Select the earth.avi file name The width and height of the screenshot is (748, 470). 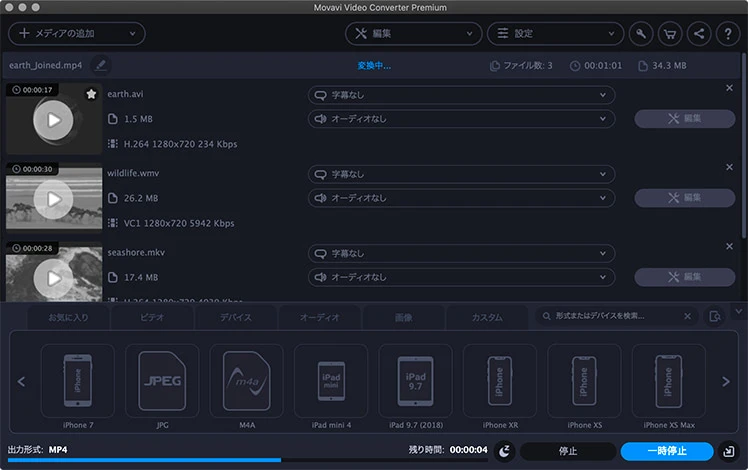(x=125, y=94)
